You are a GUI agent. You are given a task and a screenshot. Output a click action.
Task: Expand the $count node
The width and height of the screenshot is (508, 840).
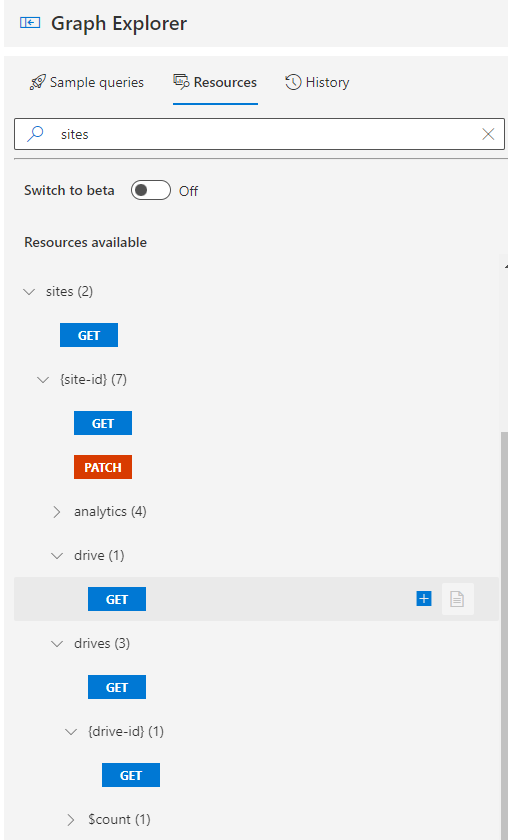(x=71, y=820)
